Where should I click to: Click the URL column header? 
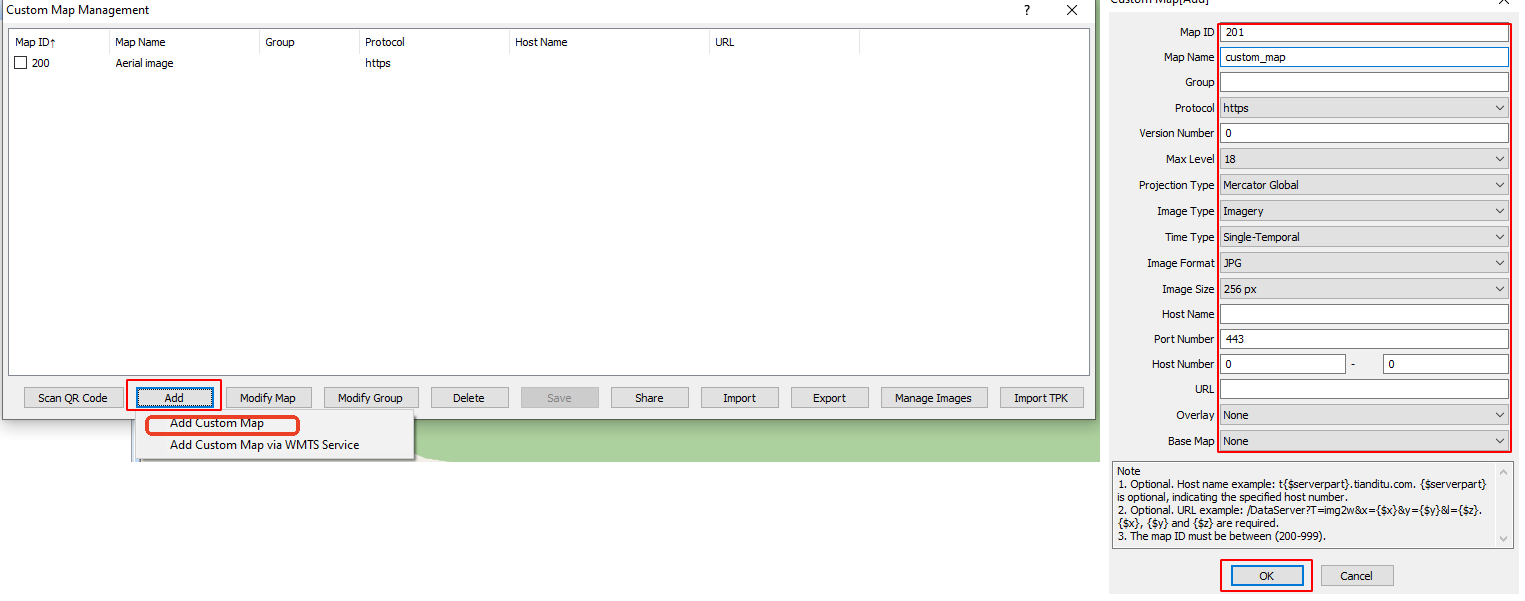tap(784, 42)
